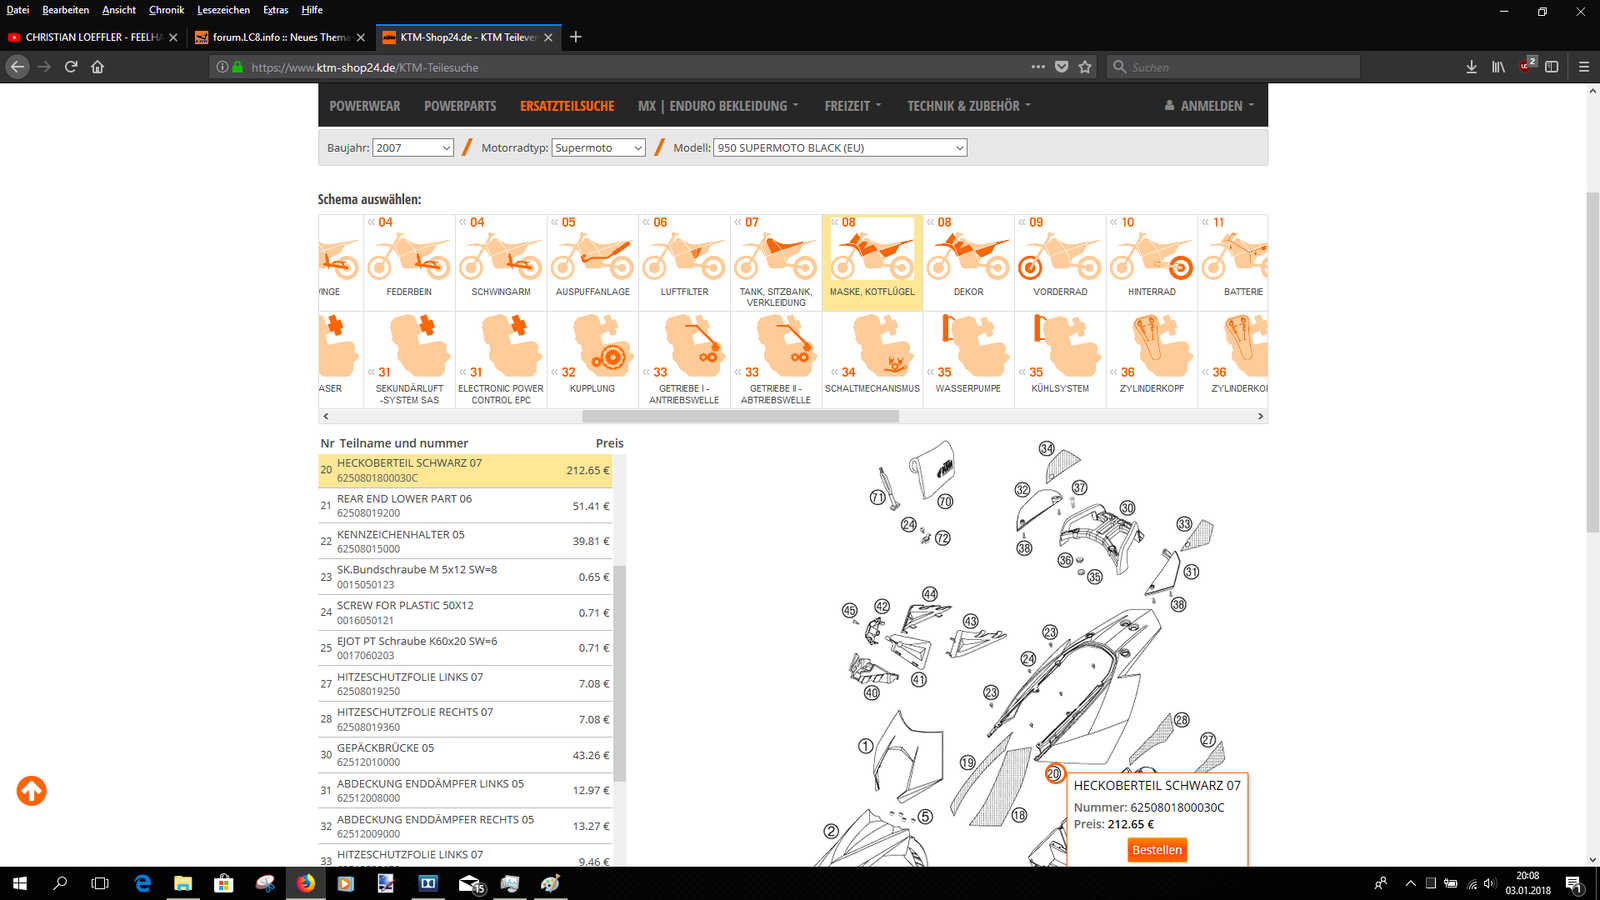Image resolution: width=1600 pixels, height=900 pixels.
Task: Switch to the forum.LC8.info tab
Action: [x=280, y=37]
